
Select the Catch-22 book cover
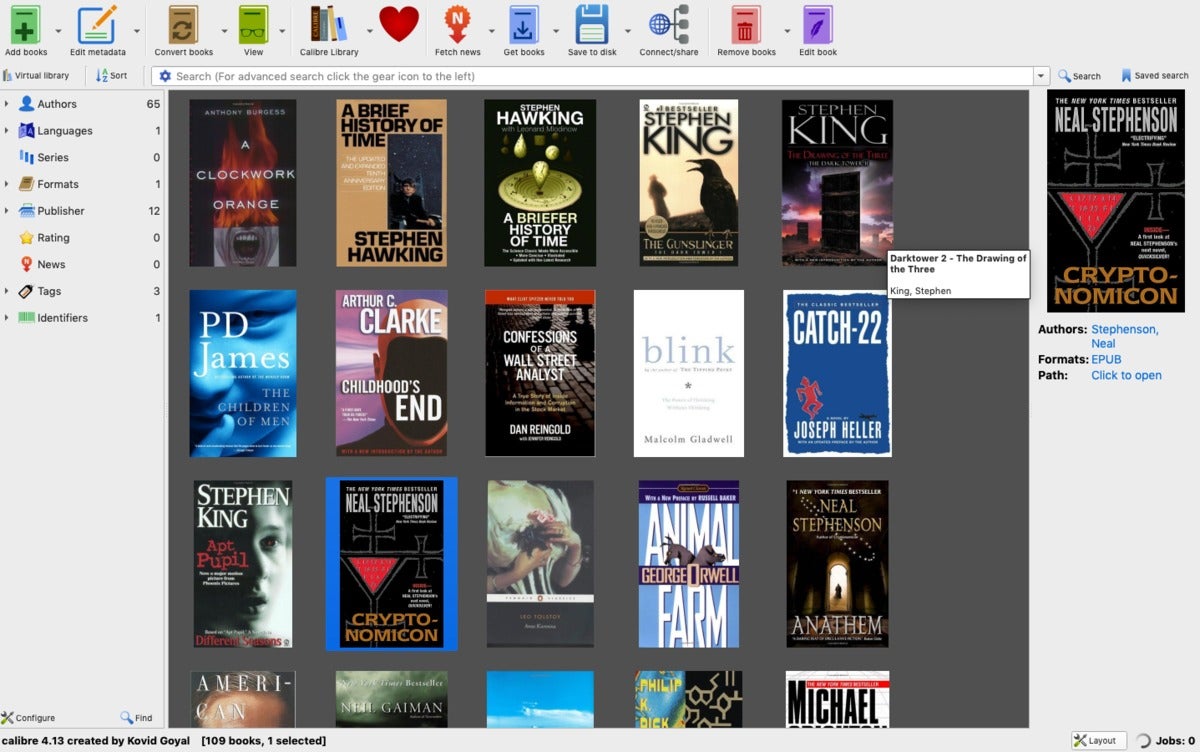pyautogui.click(x=837, y=373)
